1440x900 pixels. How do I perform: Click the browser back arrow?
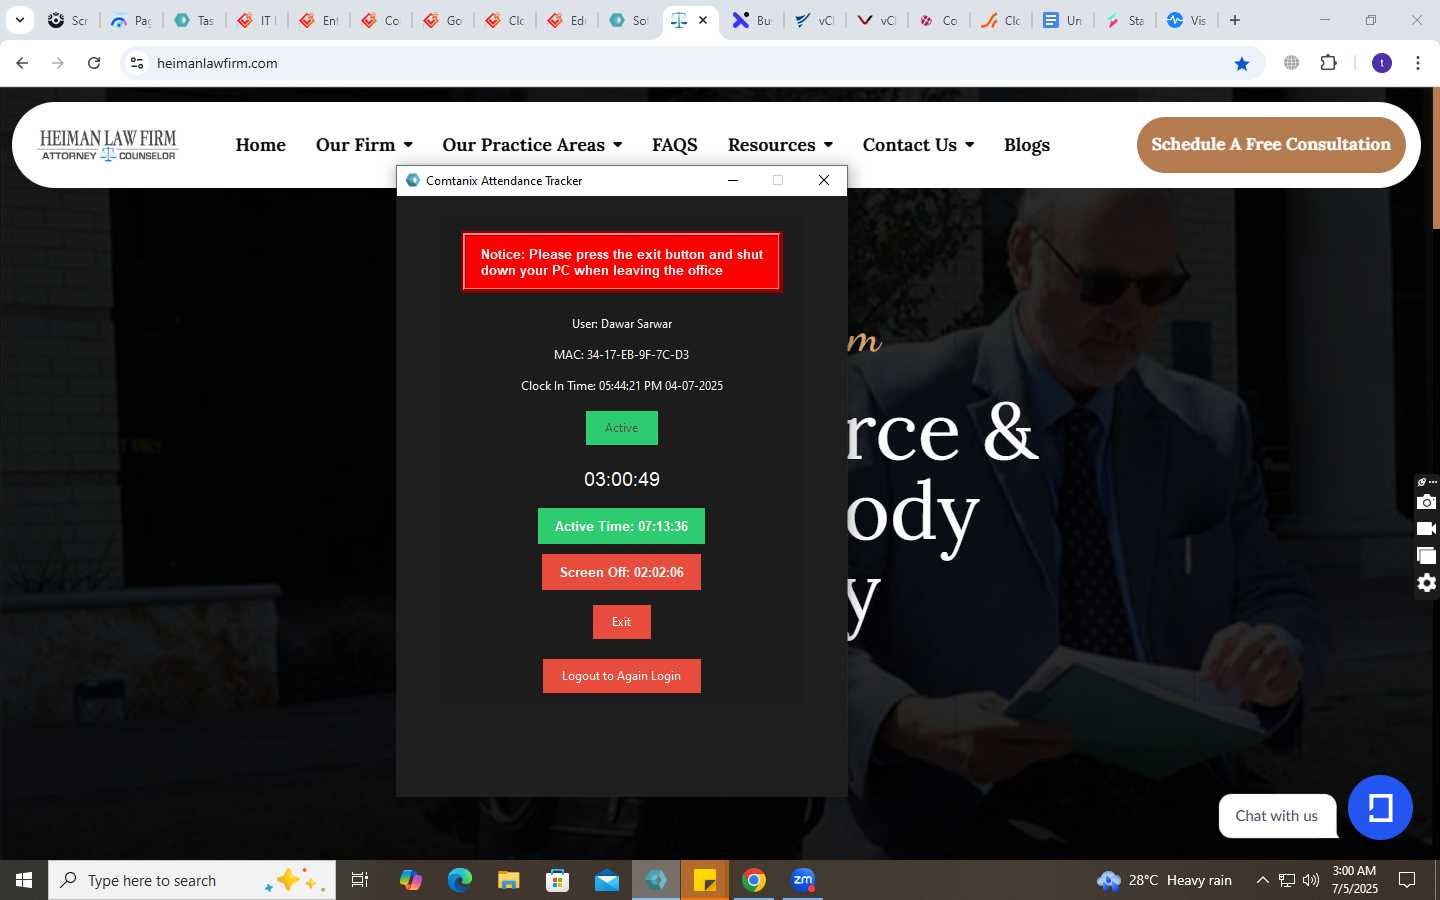click(22, 63)
